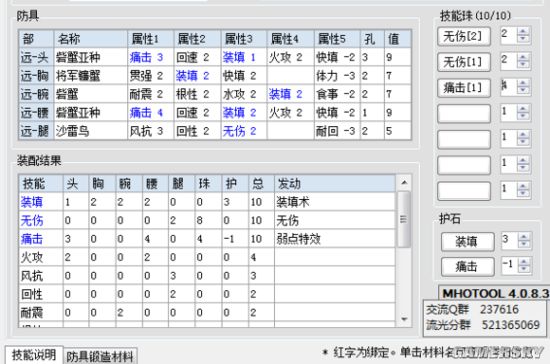Viewport: 550px width, 364px height.
Task: Click the 技能 column header in results table
Action: click(x=41, y=183)
